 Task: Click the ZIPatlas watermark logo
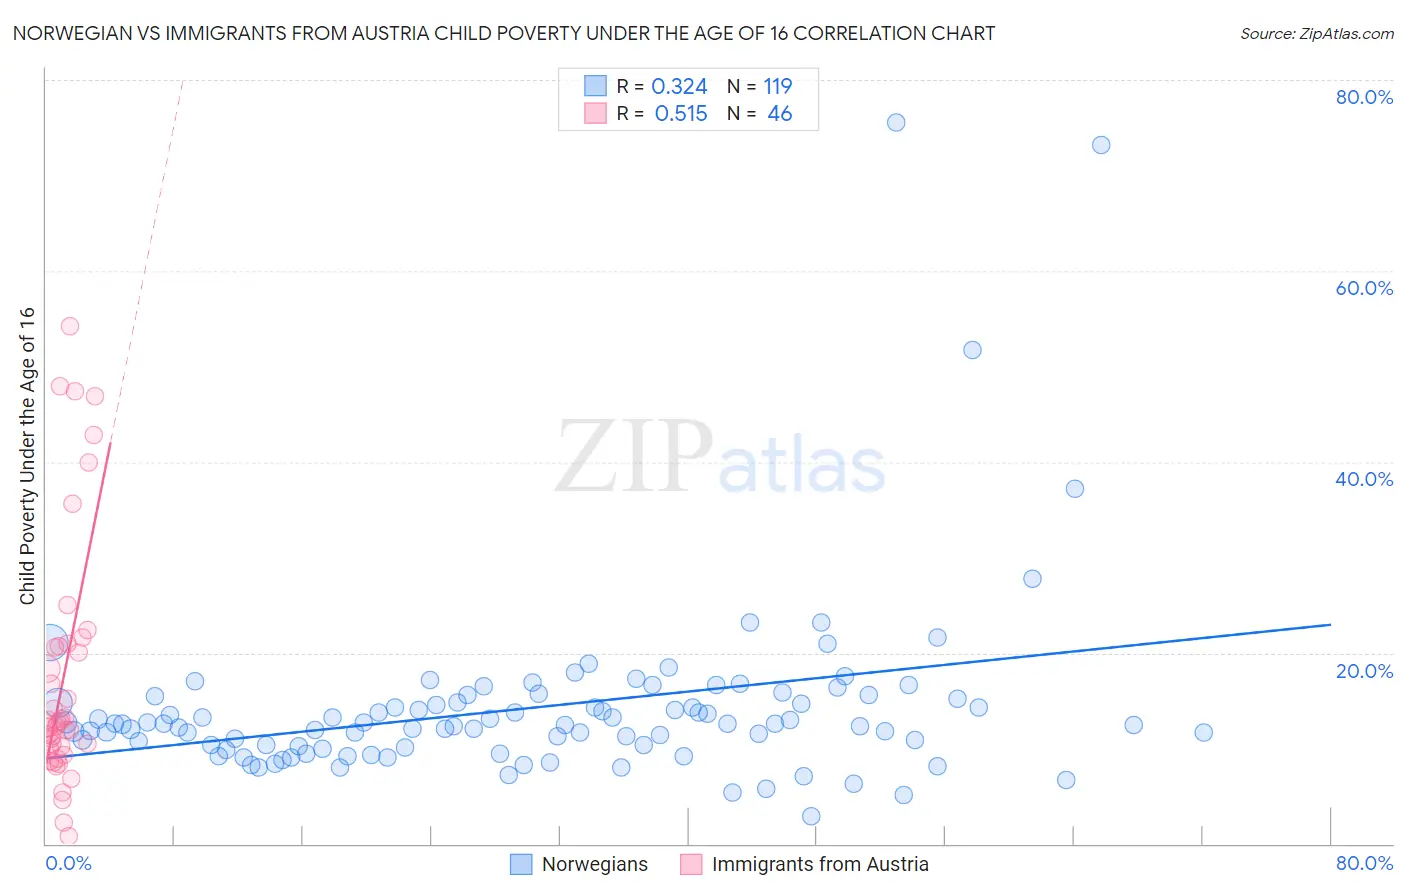pyautogui.click(x=720, y=457)
